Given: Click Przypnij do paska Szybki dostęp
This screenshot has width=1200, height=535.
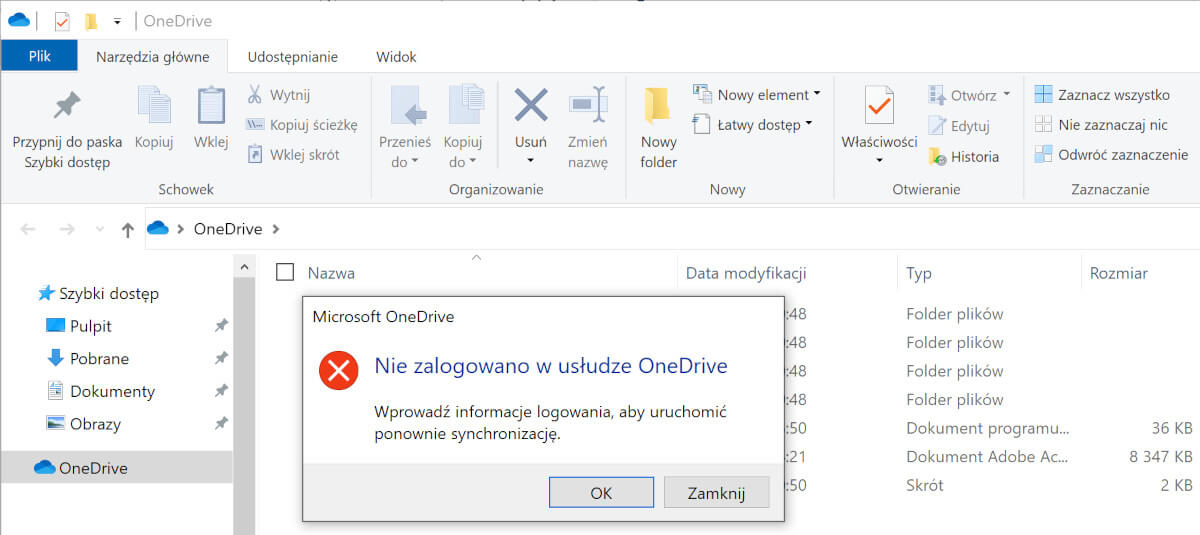Looking at the screenshot, I should 67,127.
